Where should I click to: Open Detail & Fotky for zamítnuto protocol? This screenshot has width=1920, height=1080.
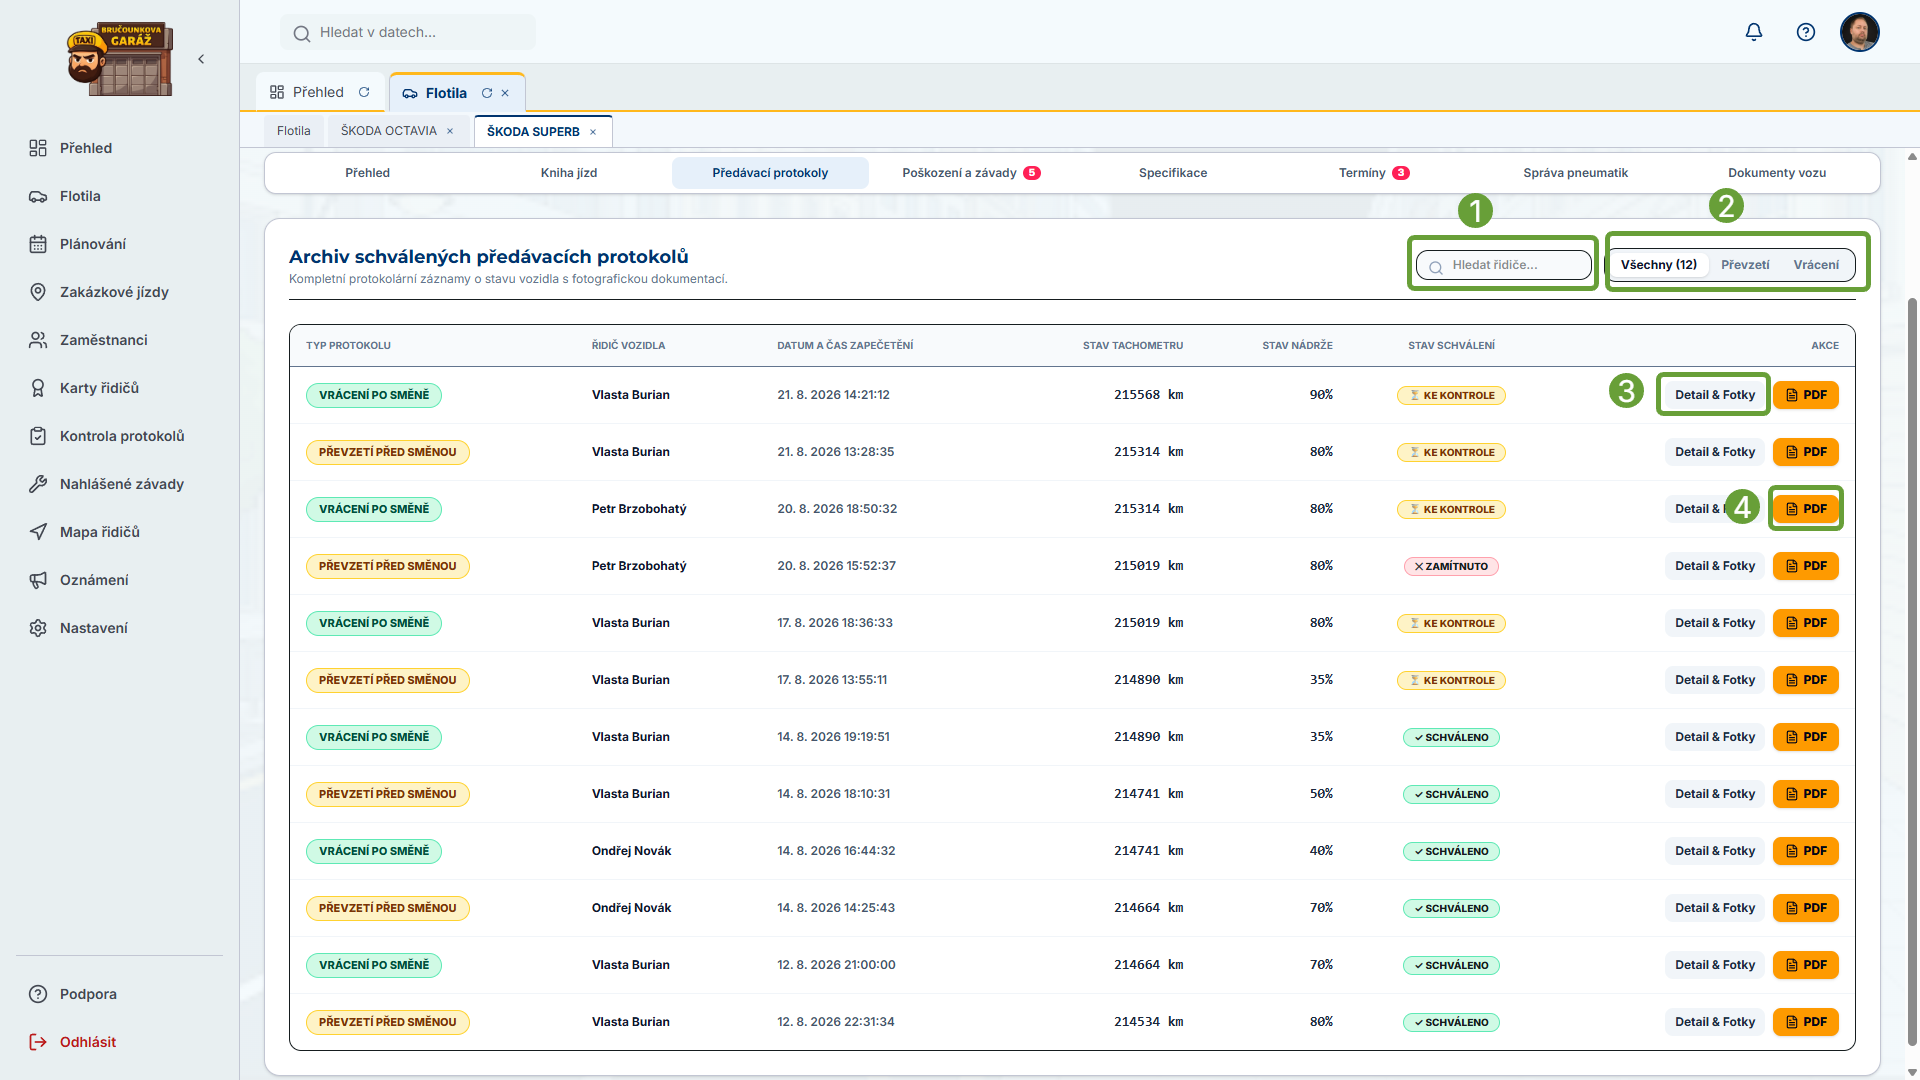[1715, 566]
